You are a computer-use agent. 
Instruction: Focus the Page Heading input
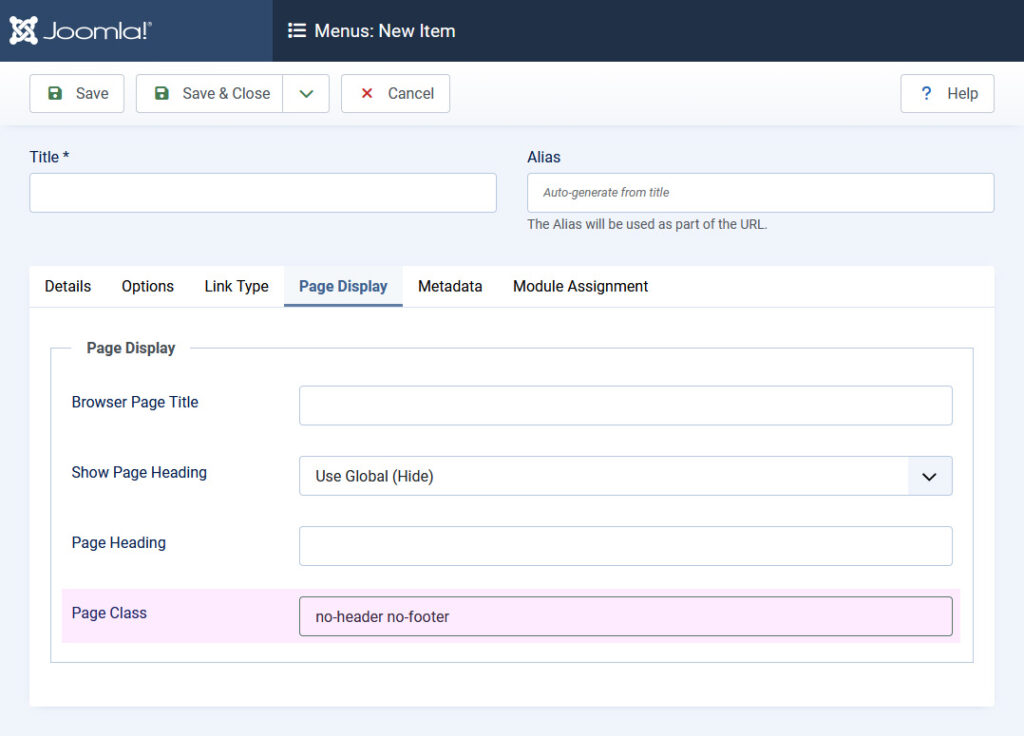click(625, 546)
